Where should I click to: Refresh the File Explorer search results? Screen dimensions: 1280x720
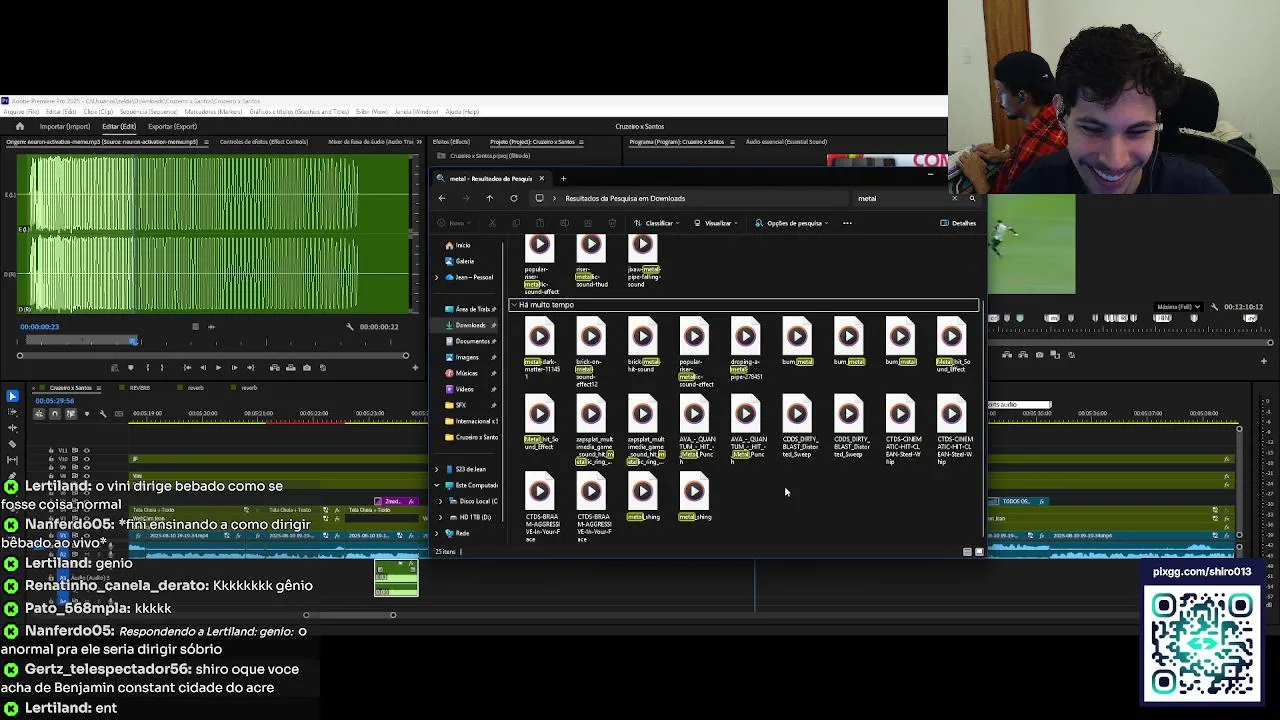513,198
